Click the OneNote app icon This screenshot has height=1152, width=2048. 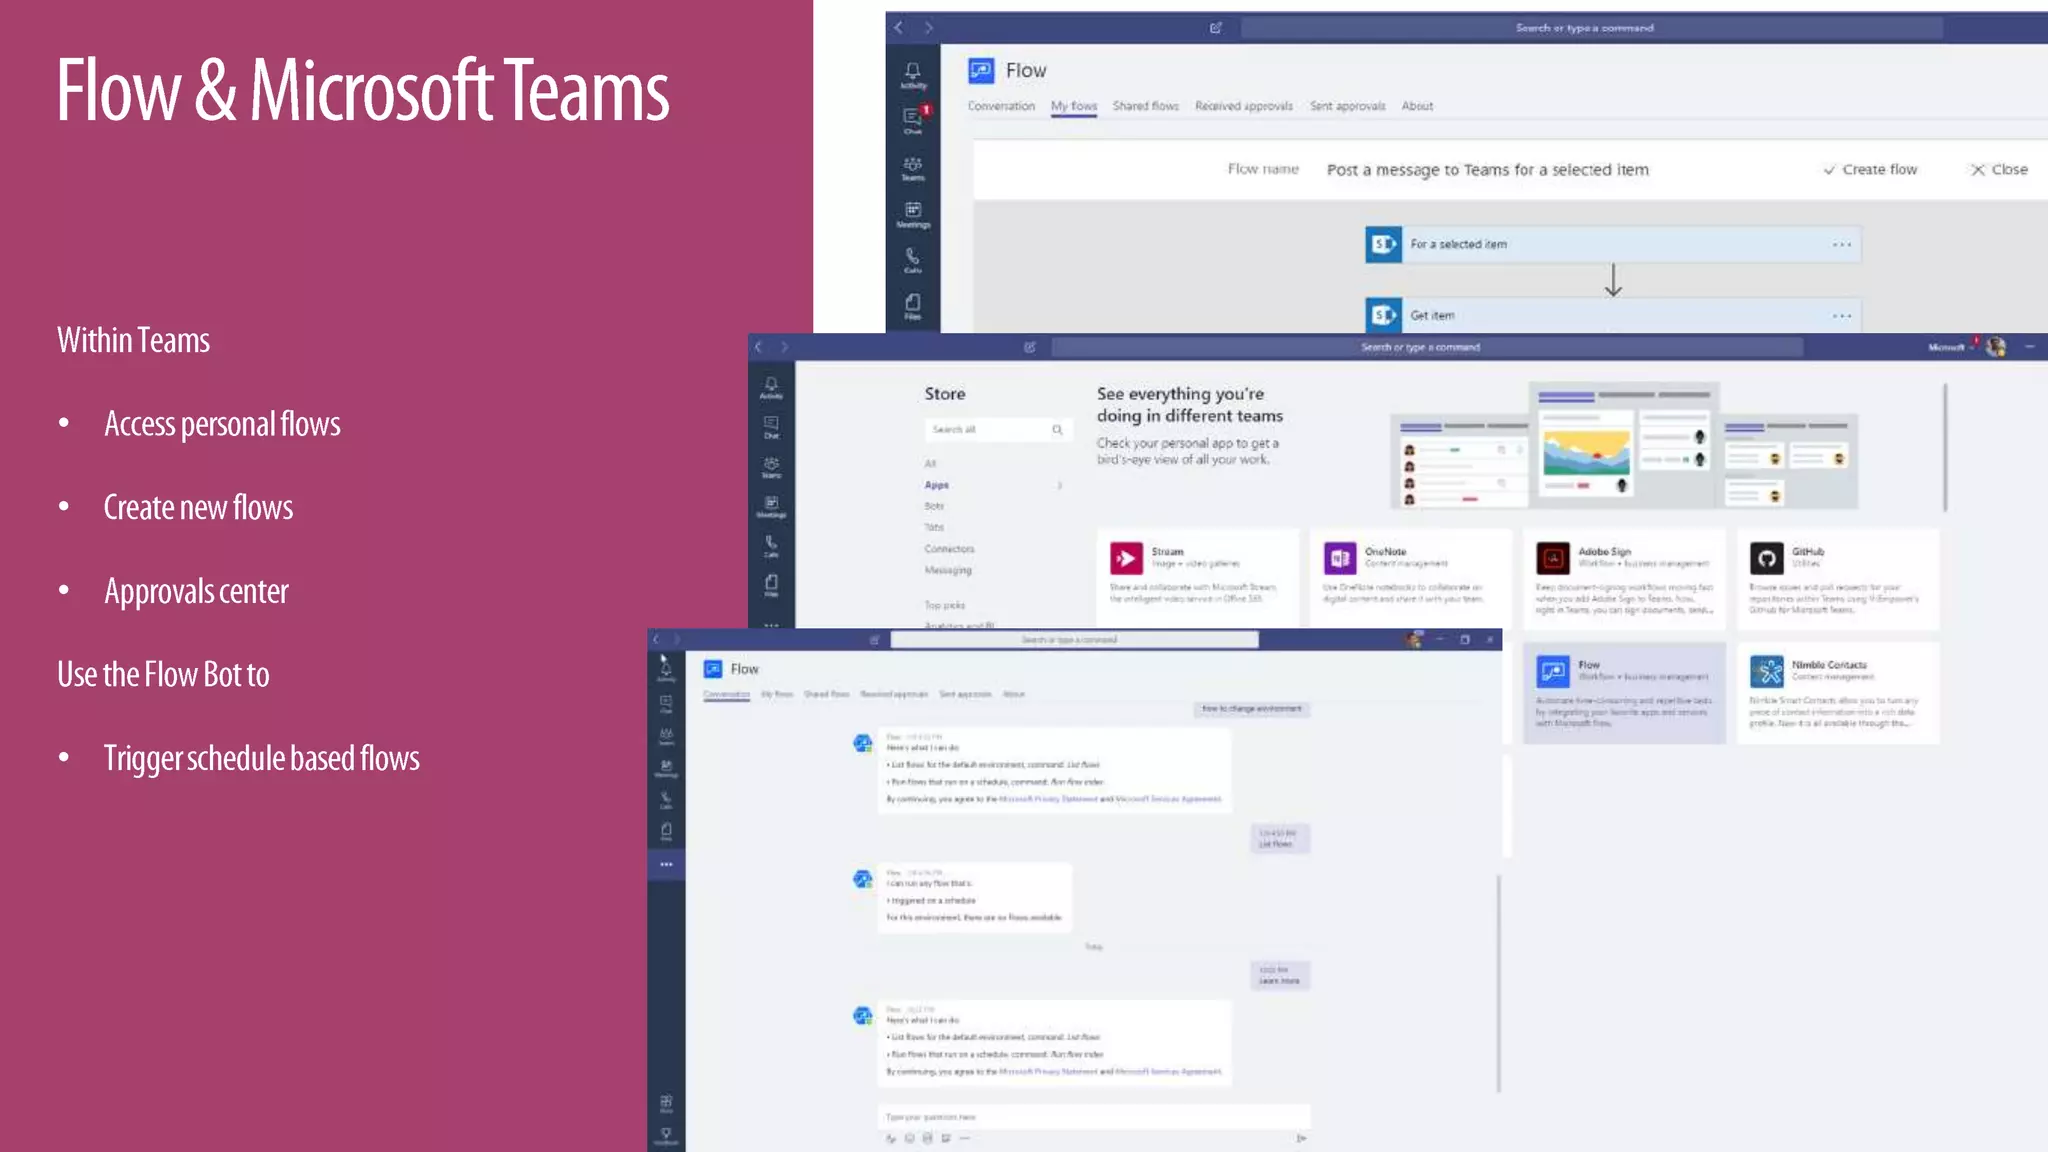click(1340, 558)
